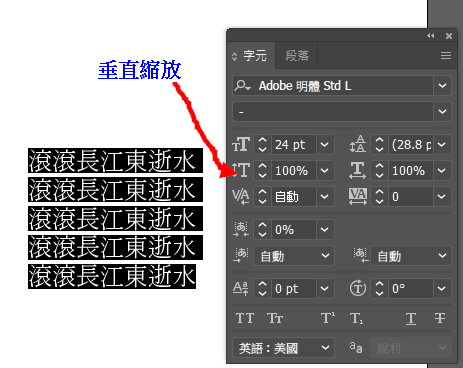Open tsume 0% dropdown
Image resolution: width=463 pixels, height=368 pixels.
pos(325,230)
